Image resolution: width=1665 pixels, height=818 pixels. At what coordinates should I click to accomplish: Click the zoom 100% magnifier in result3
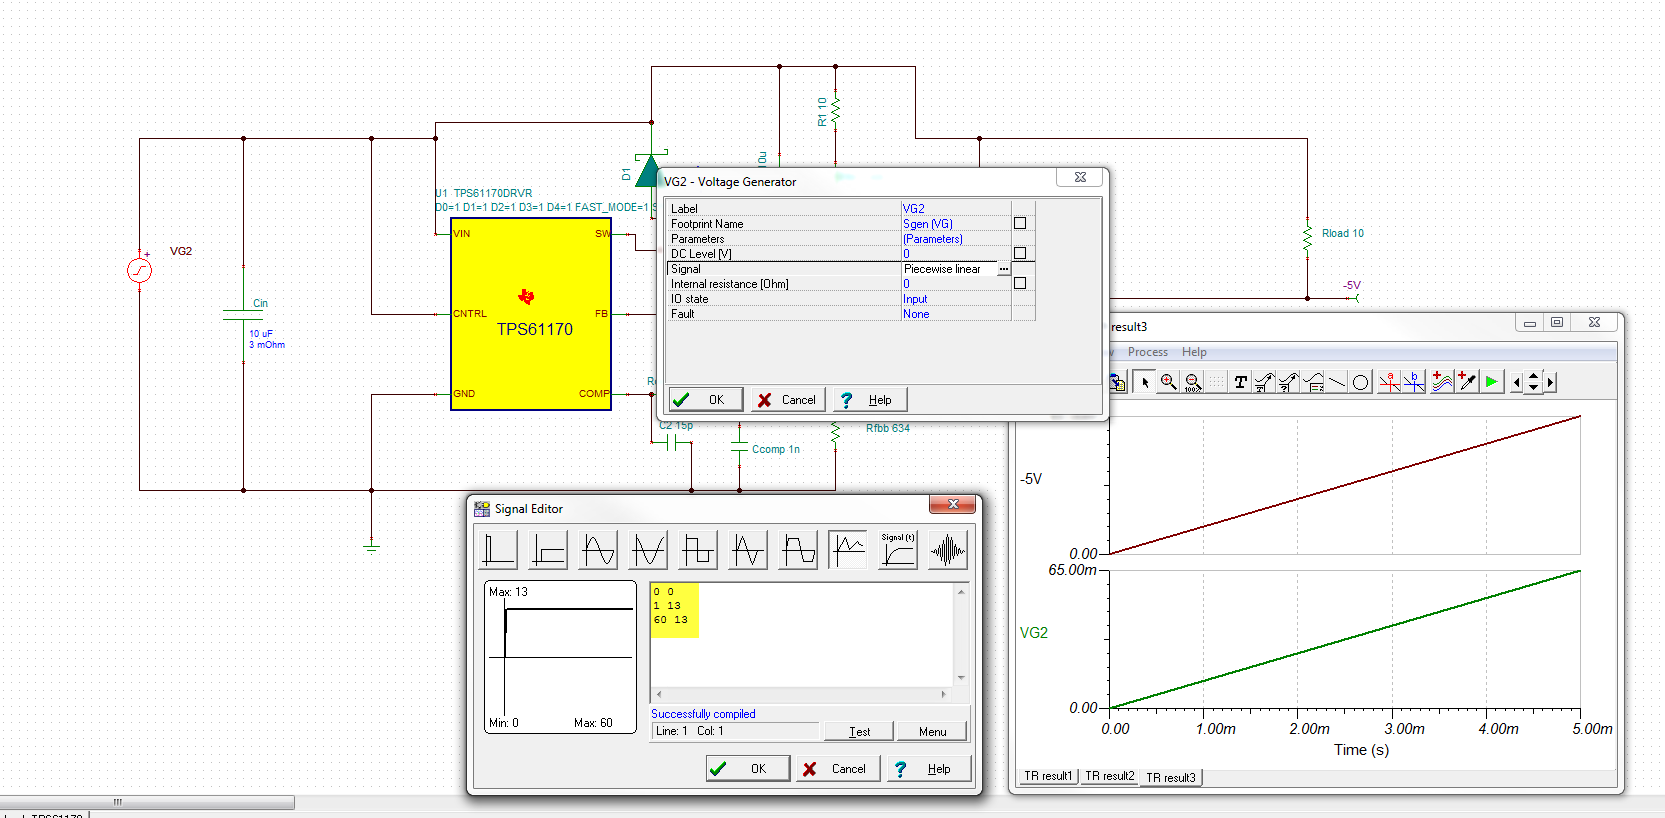(x=1192, y=382)
